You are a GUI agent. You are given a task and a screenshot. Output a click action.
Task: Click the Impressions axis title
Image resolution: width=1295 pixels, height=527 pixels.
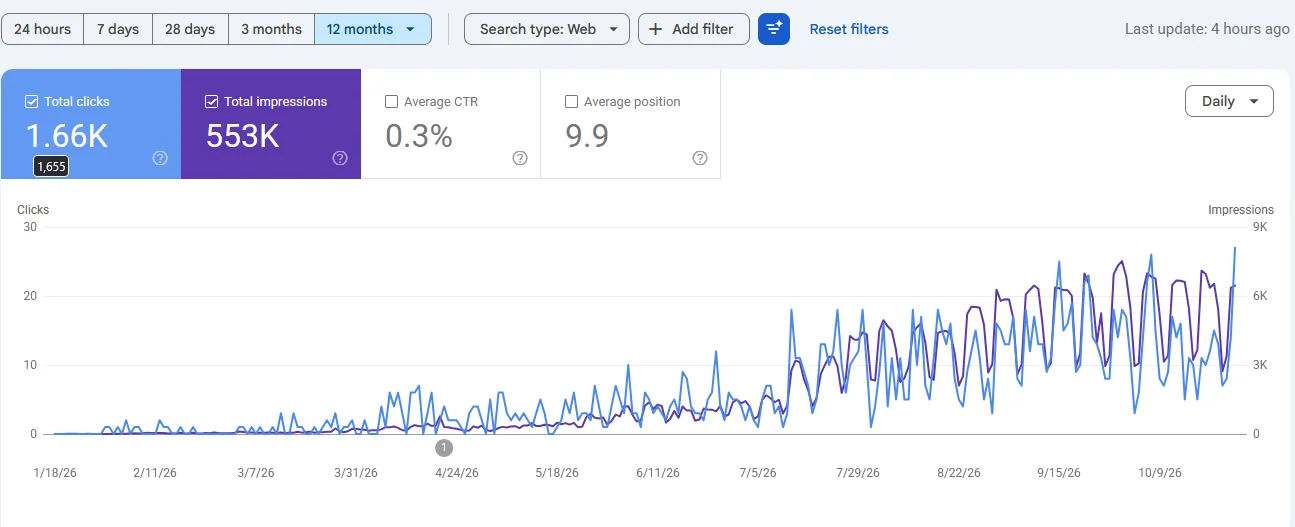1241,210
